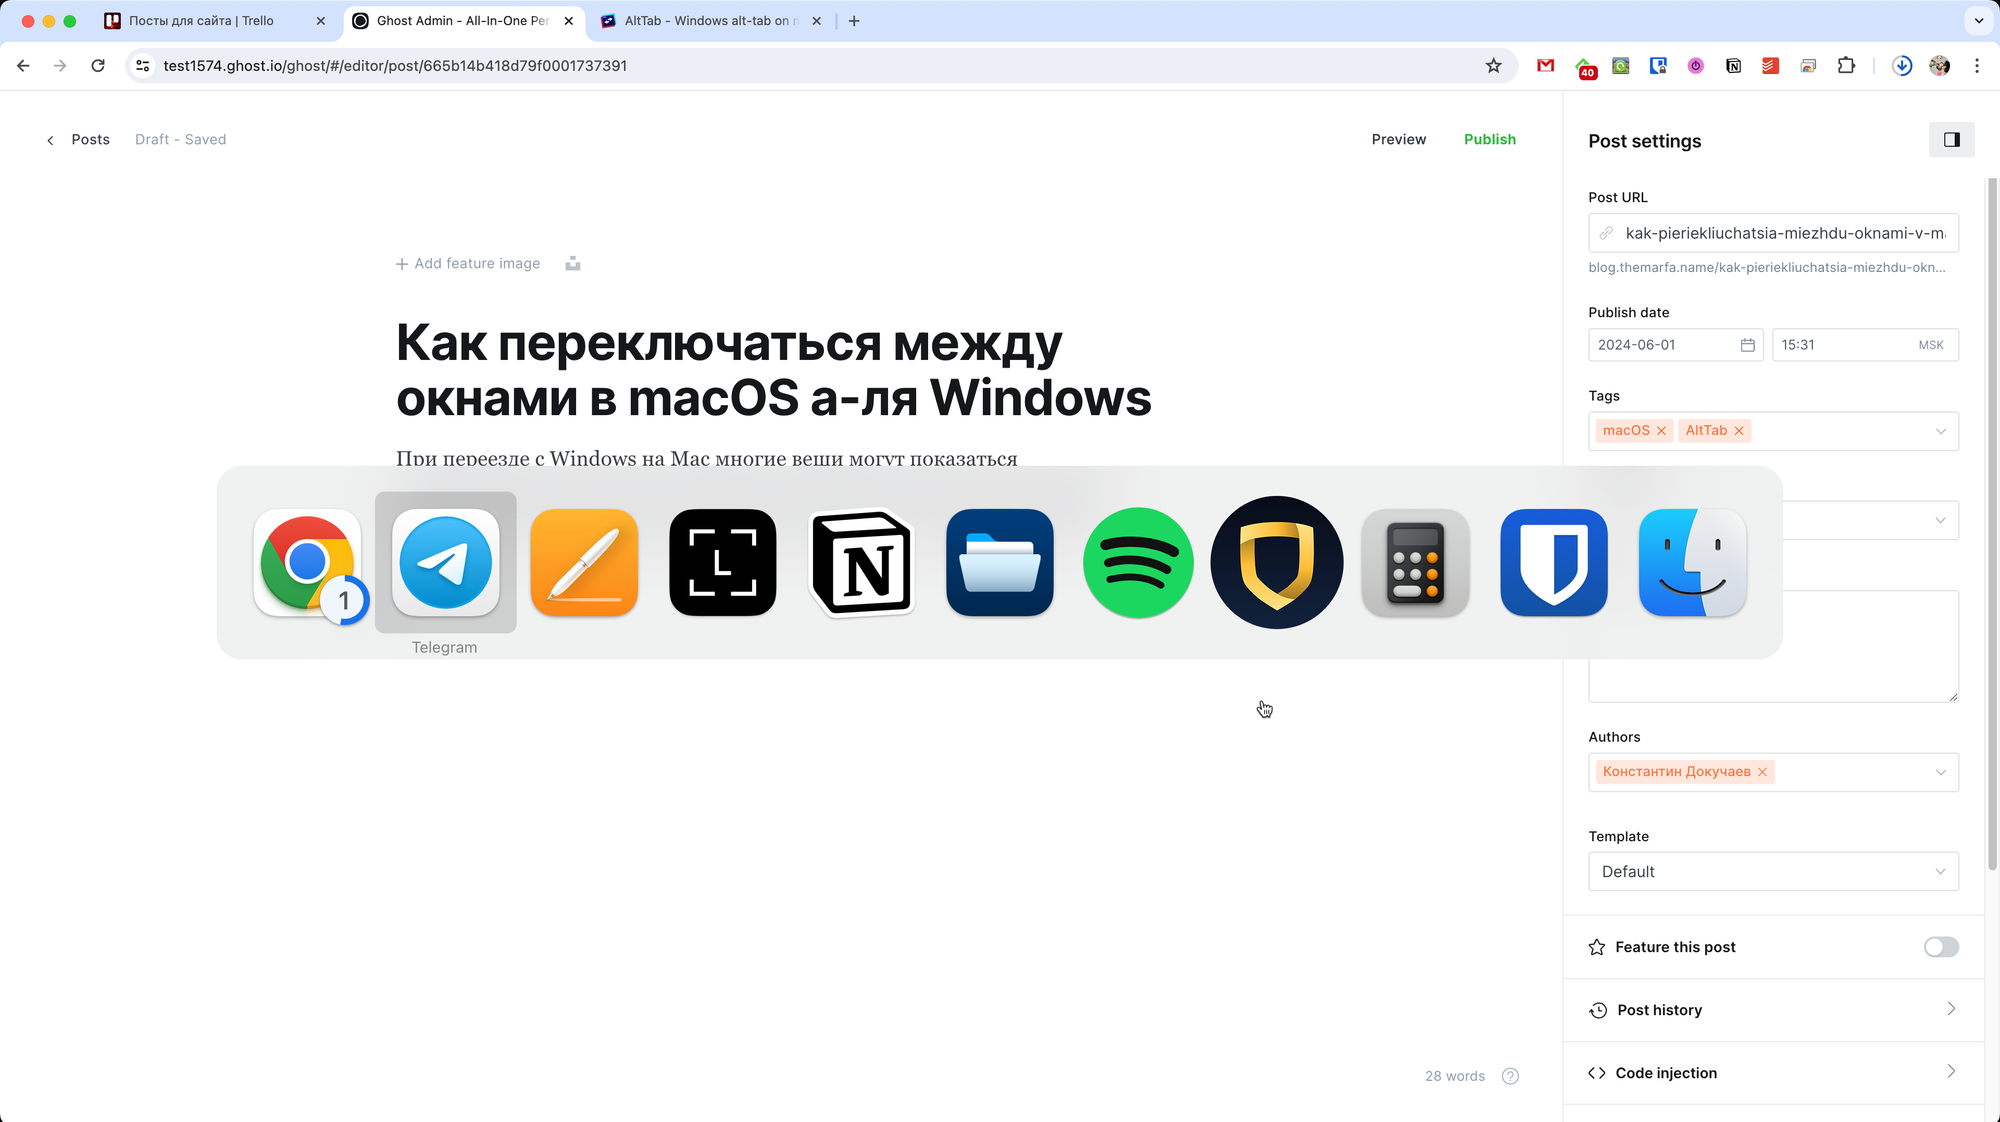The height and width of the screenshot is (1122, 2000).
Task: Select Bitwarden shield icon in switcher
Action: point(1553,562)
